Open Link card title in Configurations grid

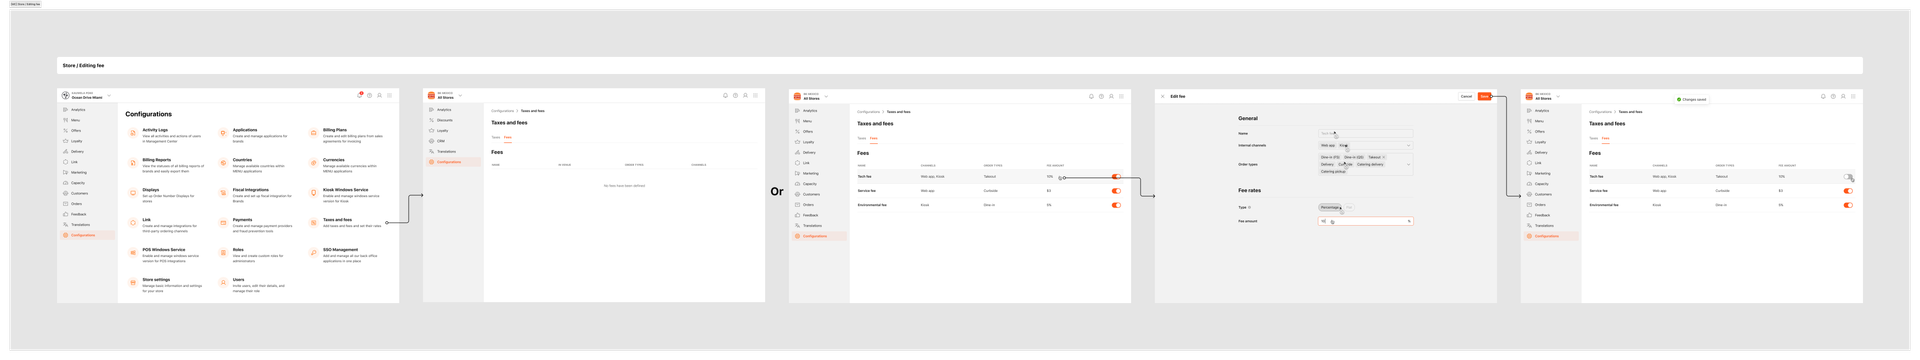146,219
